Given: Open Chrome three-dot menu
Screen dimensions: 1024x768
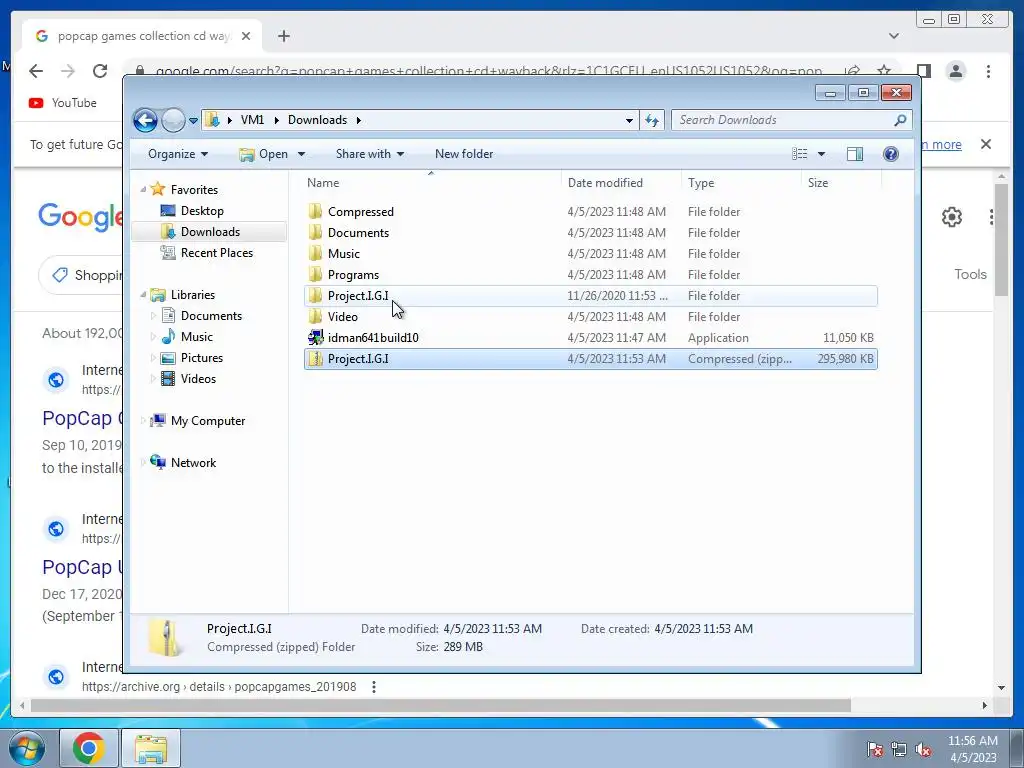Looking at the screenshot, I should coord(988,71).
